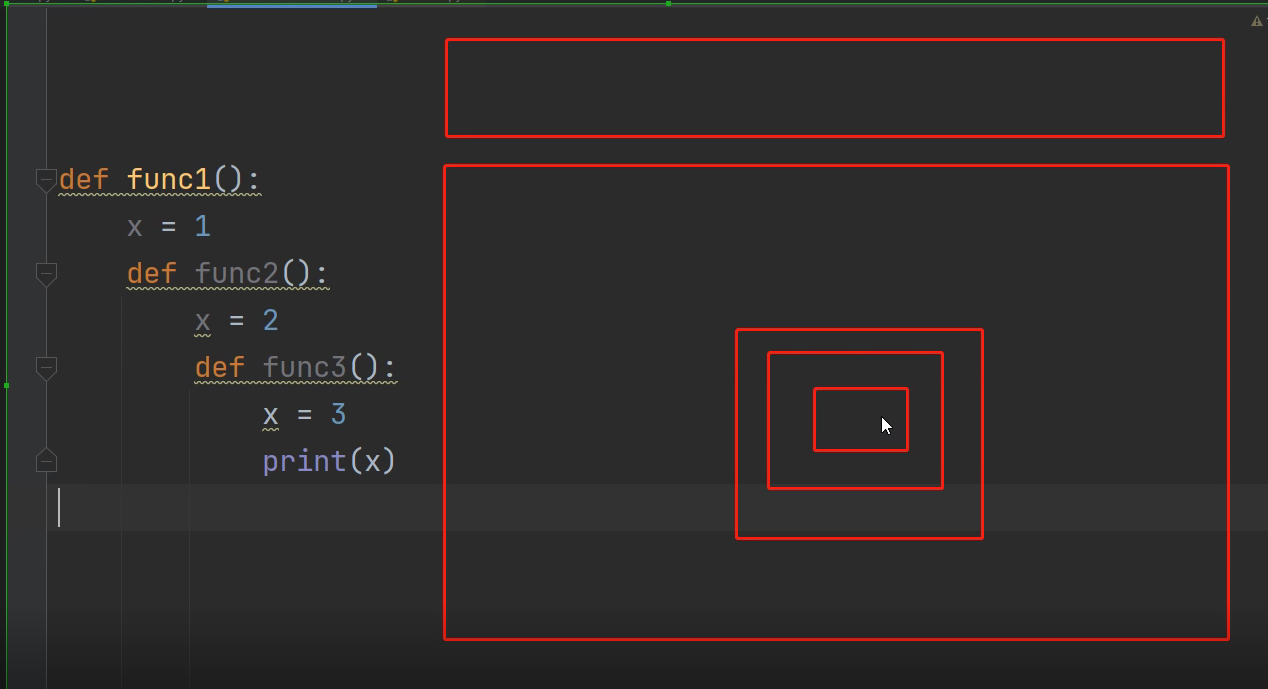The image size is (1268, 689).
Task: Click the x argument inside print()
Action: click(x=372, y=463)
